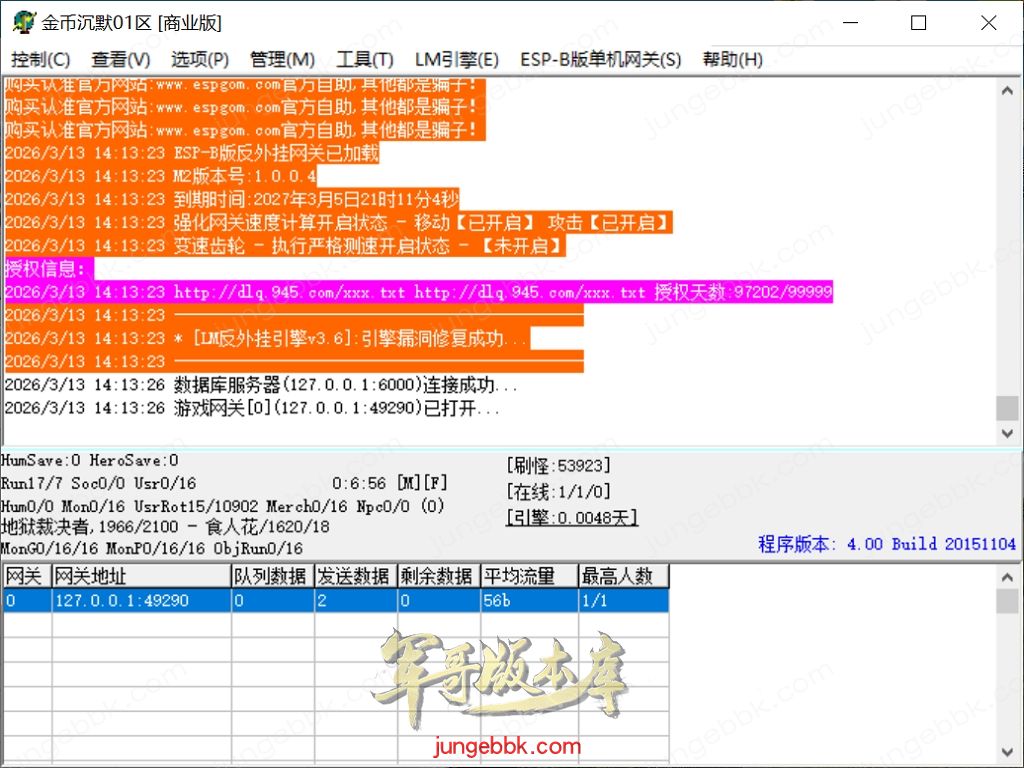Open the 帮助(H) menu

(x=732, y=60)
